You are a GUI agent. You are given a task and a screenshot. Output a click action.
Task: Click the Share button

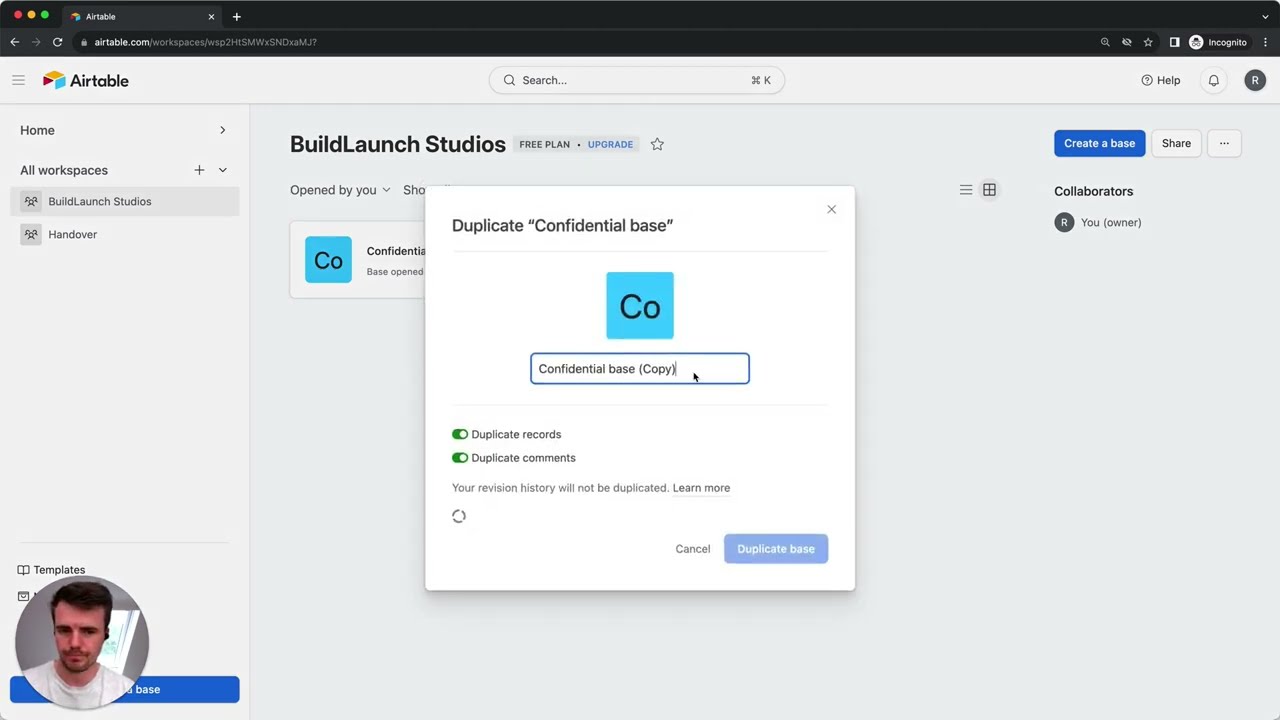1176,143
